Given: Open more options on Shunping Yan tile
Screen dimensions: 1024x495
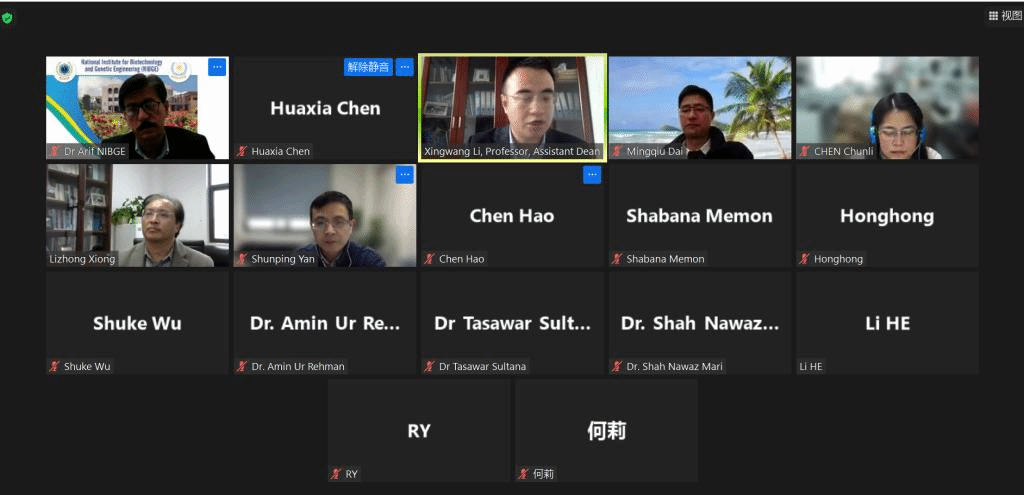Looking at the screenshot, I should tap(405, 174).
